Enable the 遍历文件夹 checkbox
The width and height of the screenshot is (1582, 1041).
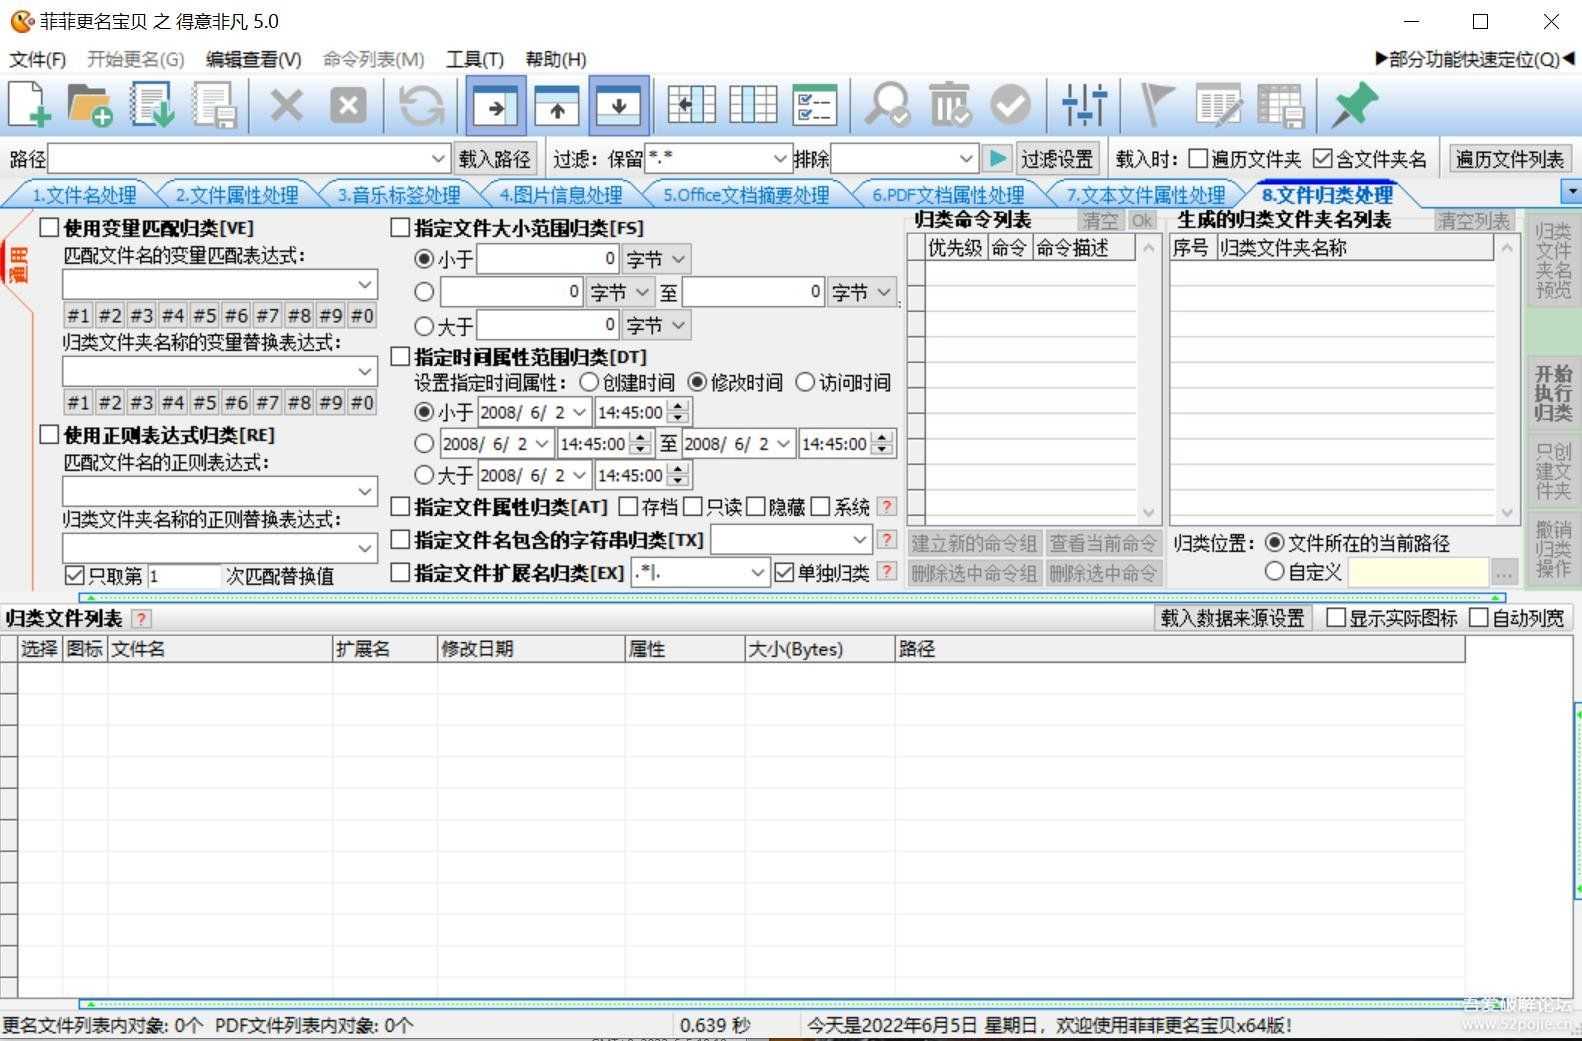click(x=1198, y=159)
